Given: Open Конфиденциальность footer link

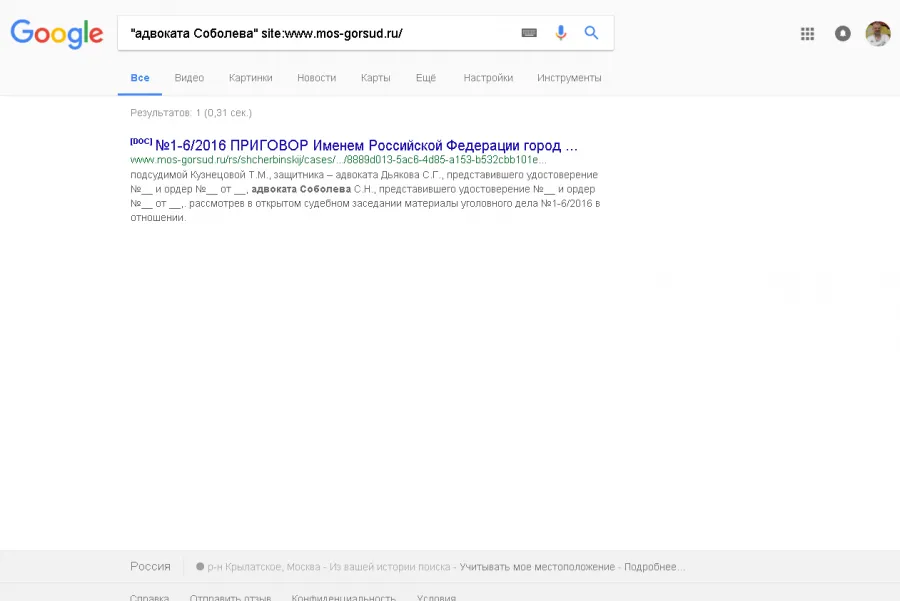Looking at the screenshot, I should click(x=344, y=598).
